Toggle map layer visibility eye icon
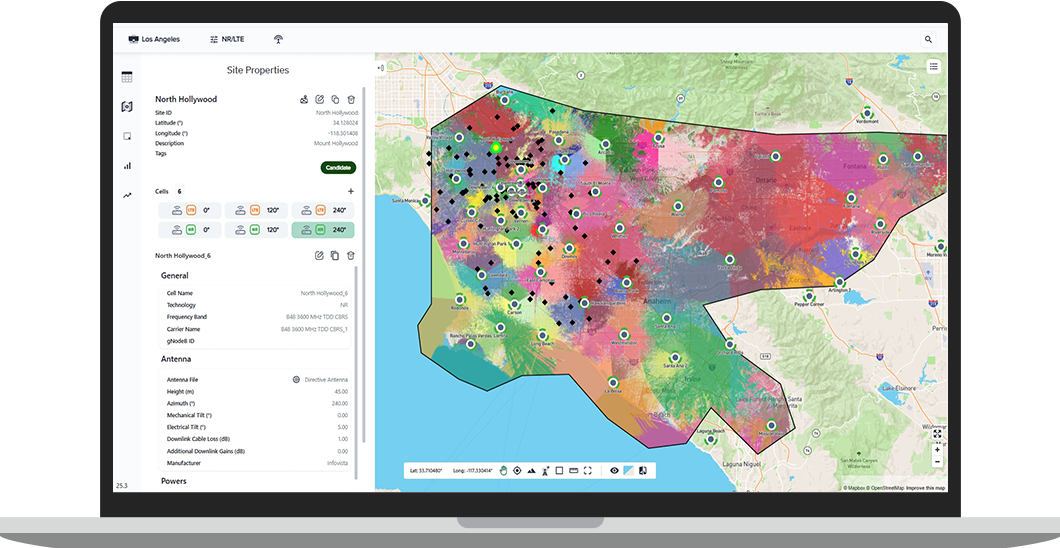The width and height of the screenshot is (1060, 548). pos(614,470)
